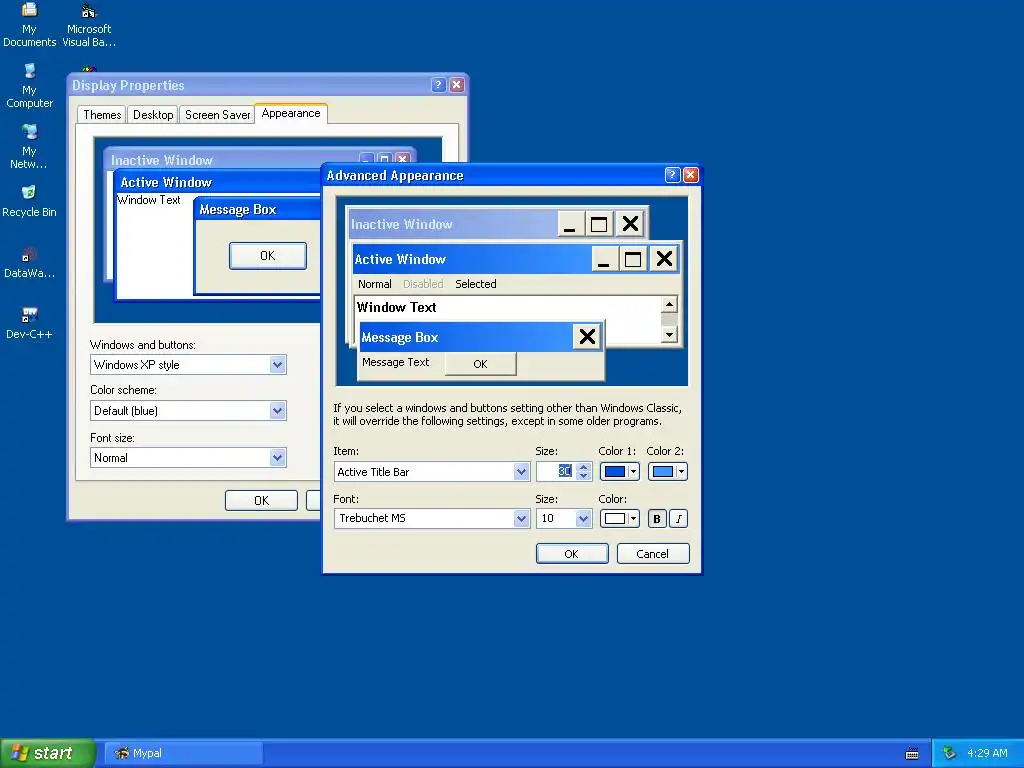Click OK button in preview Message Box
Image resolution: width=1024 pixels, height=768 pixels.
(x=481, y=364)
